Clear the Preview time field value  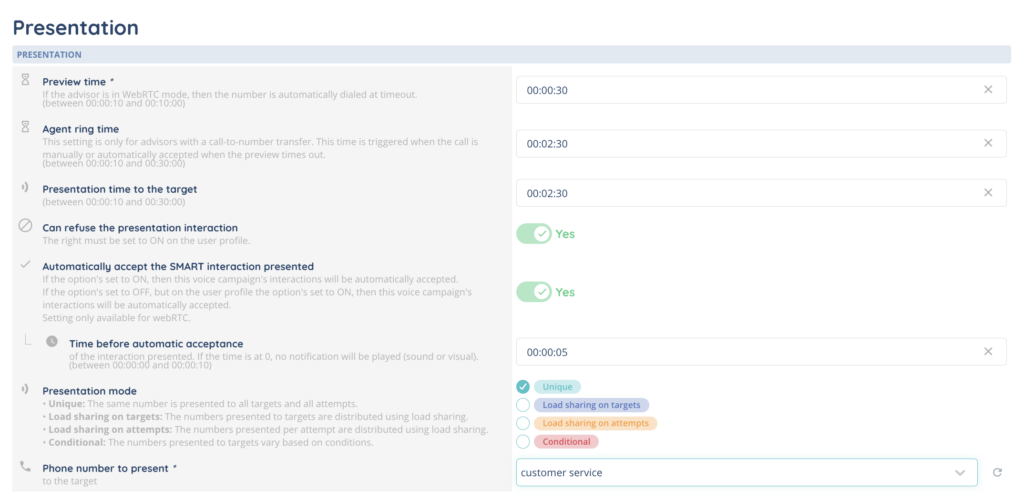[x=987, y=90]
